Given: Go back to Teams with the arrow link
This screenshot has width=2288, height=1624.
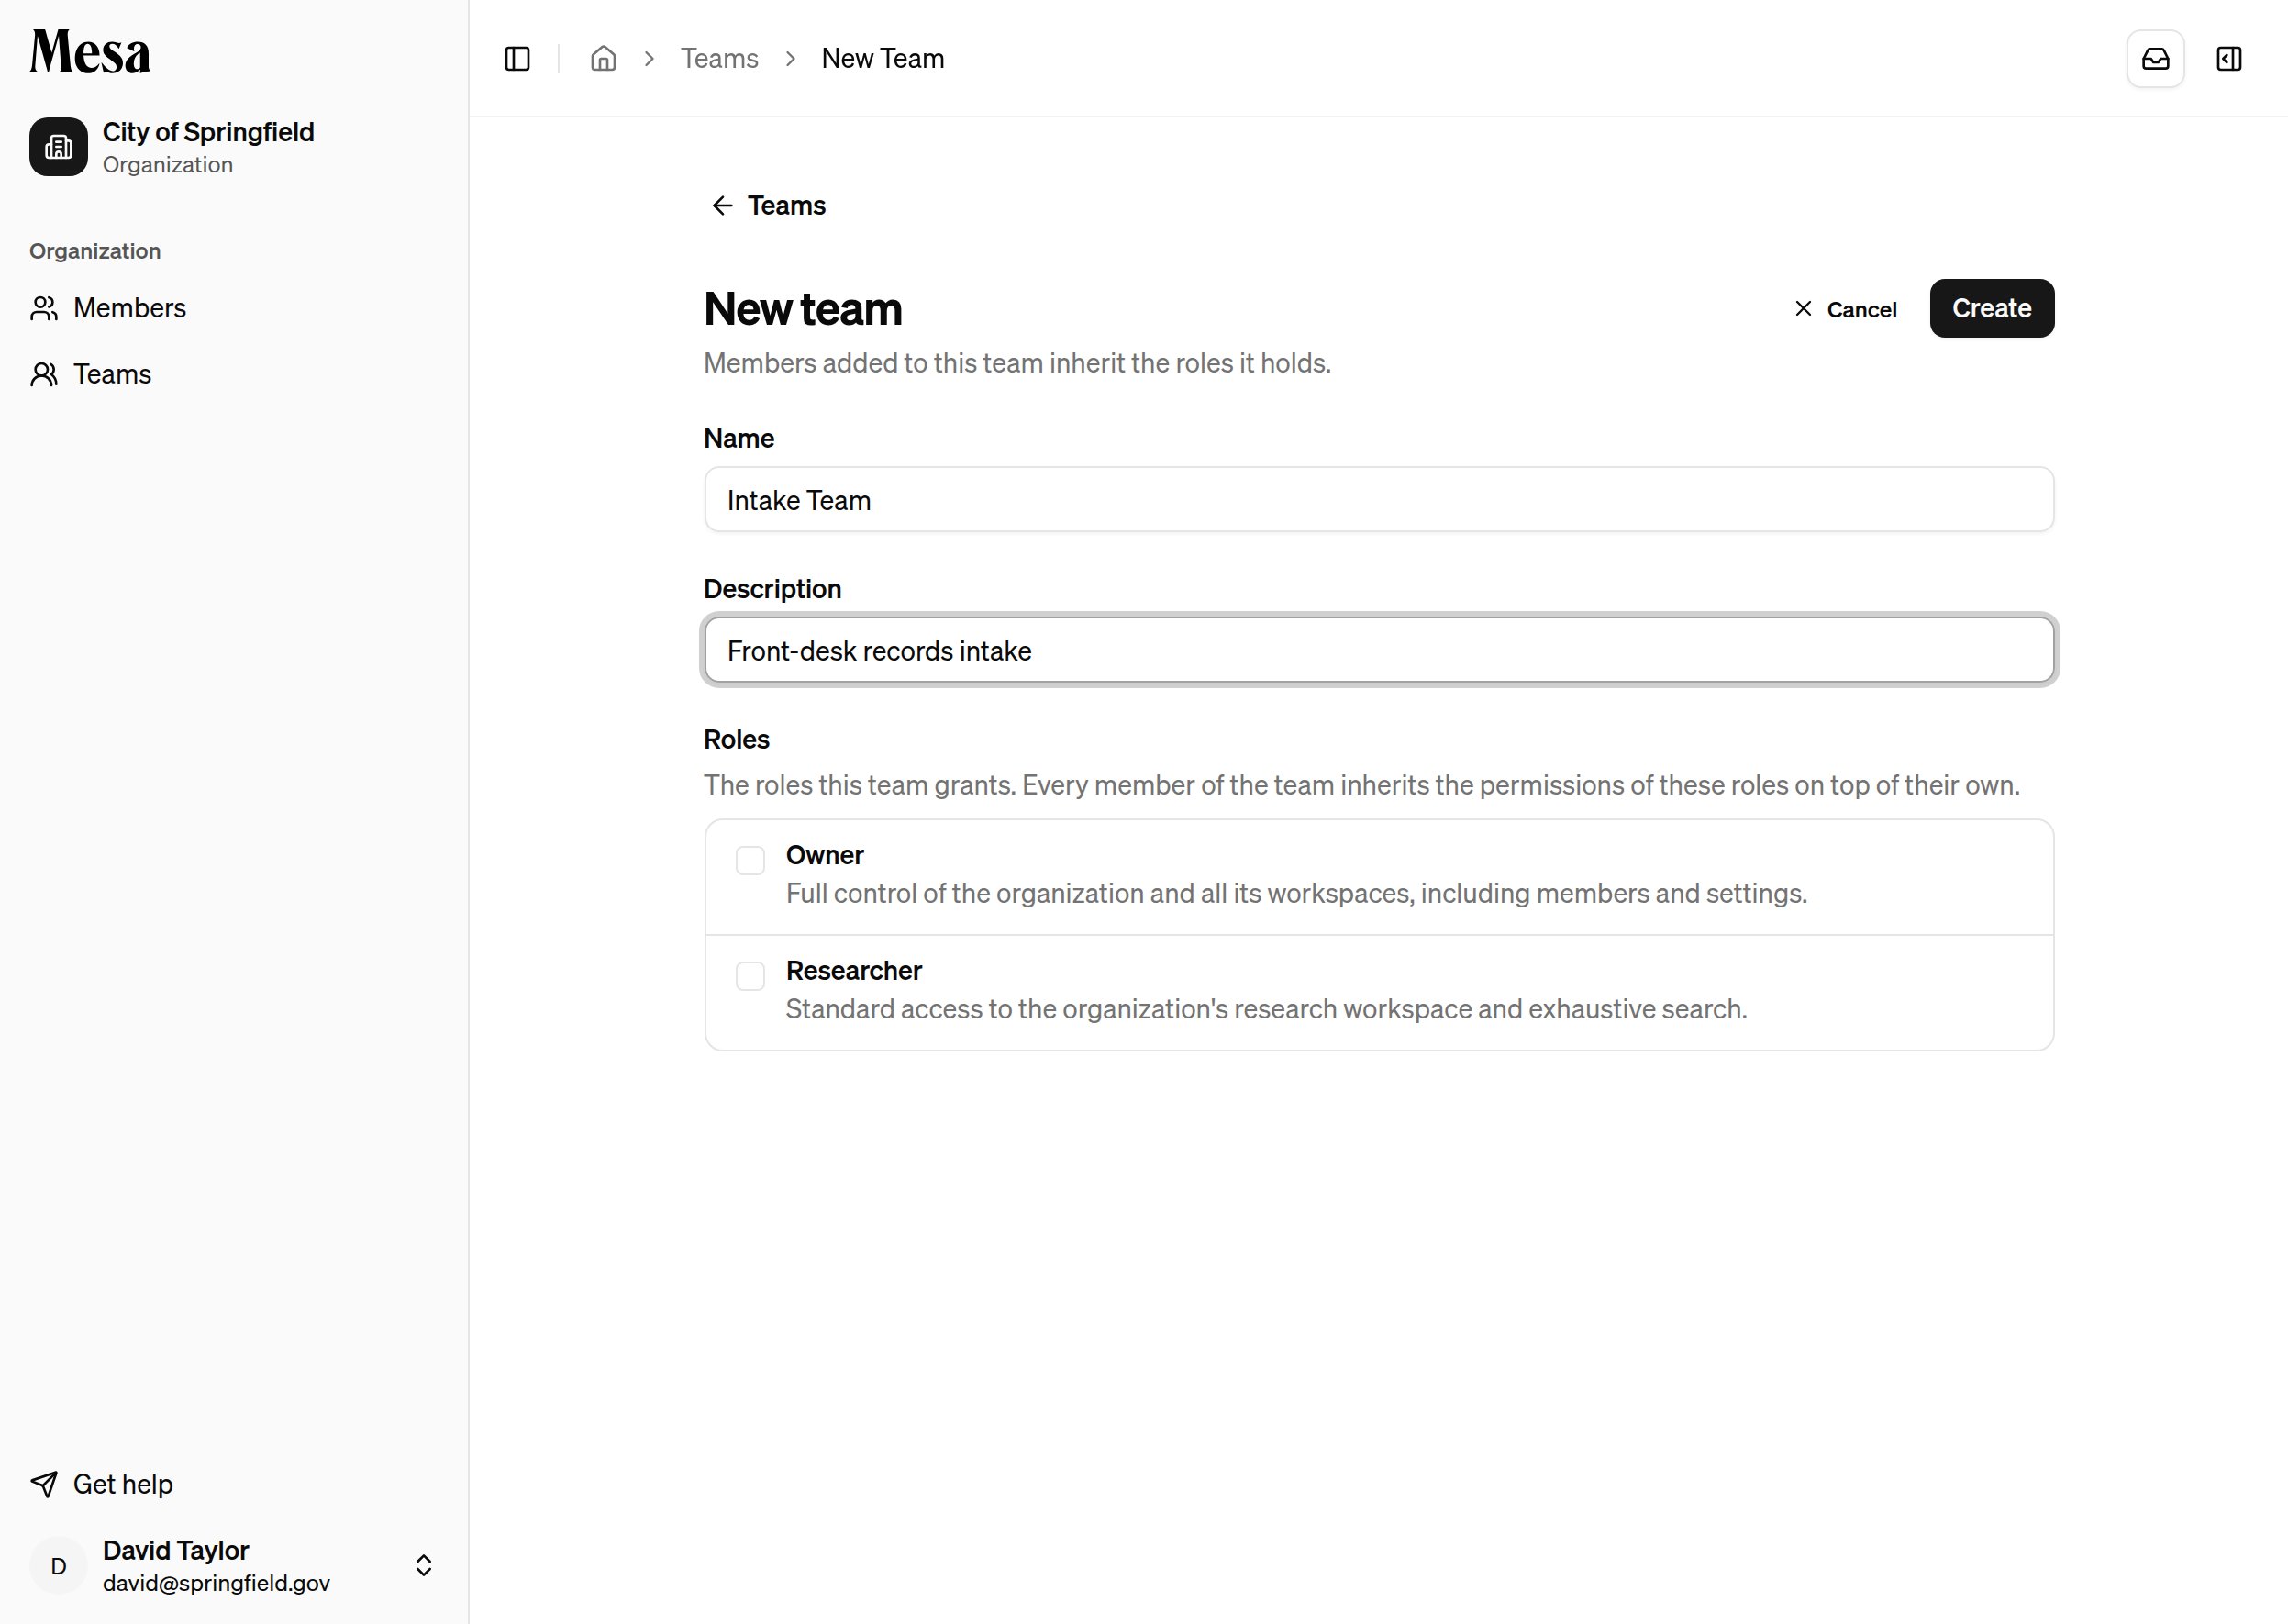Looking at the screenshot, I should [x=768, y=206].
